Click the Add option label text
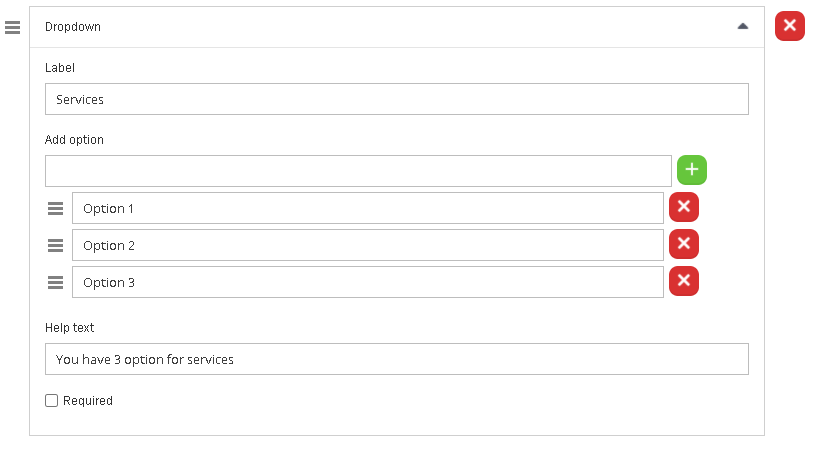 (x=74, y=140)
